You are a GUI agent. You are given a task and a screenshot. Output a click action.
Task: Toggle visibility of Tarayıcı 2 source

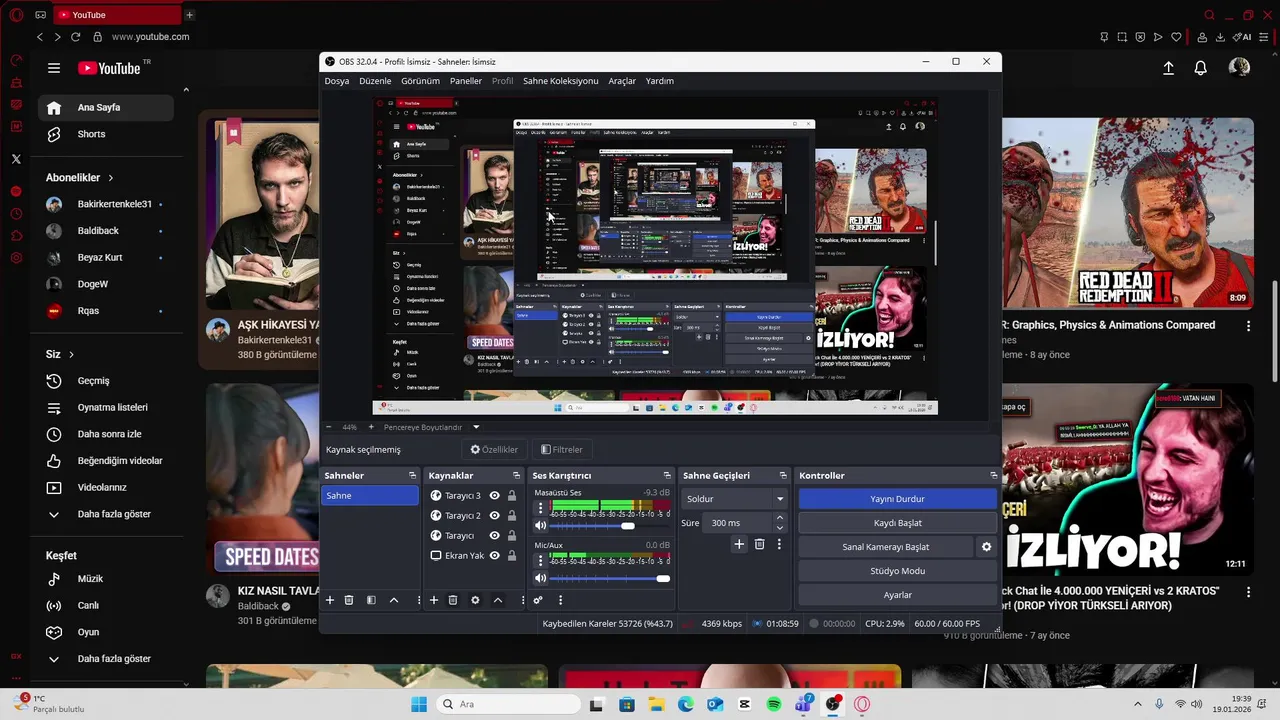click(494, 516)
